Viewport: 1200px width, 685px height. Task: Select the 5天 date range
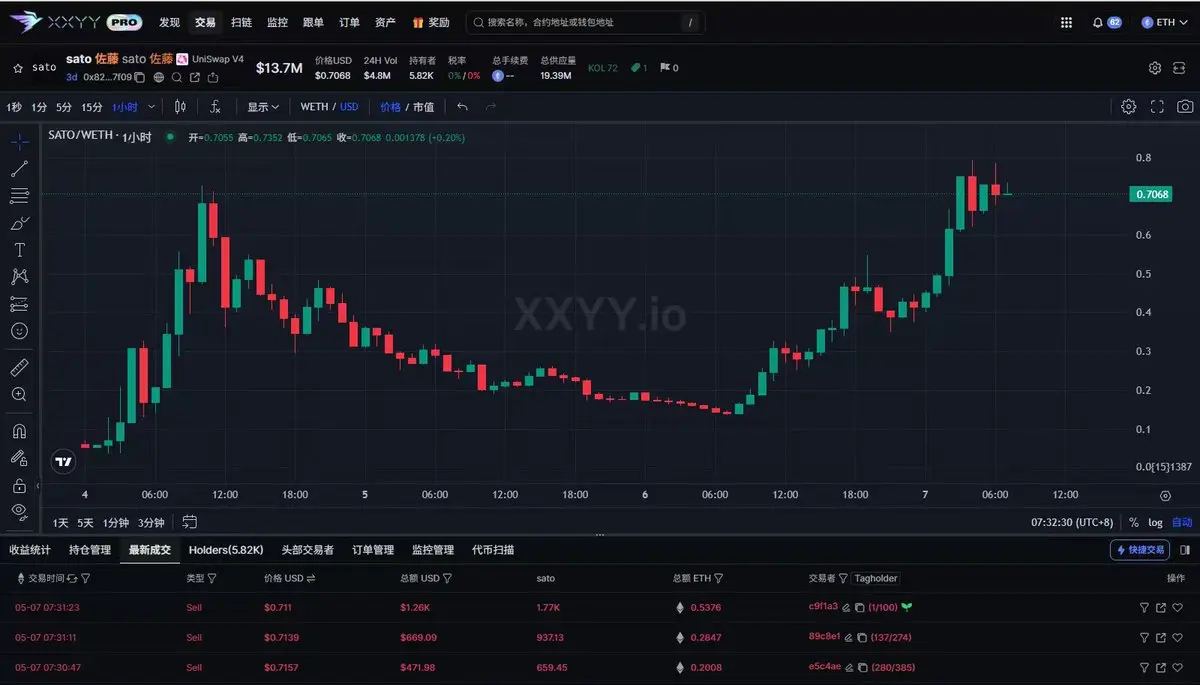86,522
